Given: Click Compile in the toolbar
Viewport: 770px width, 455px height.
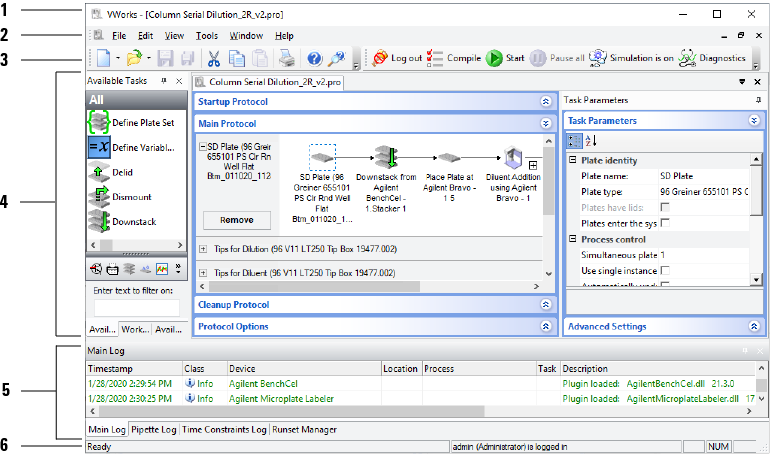Looking at the screenshot, I should 454,58.
